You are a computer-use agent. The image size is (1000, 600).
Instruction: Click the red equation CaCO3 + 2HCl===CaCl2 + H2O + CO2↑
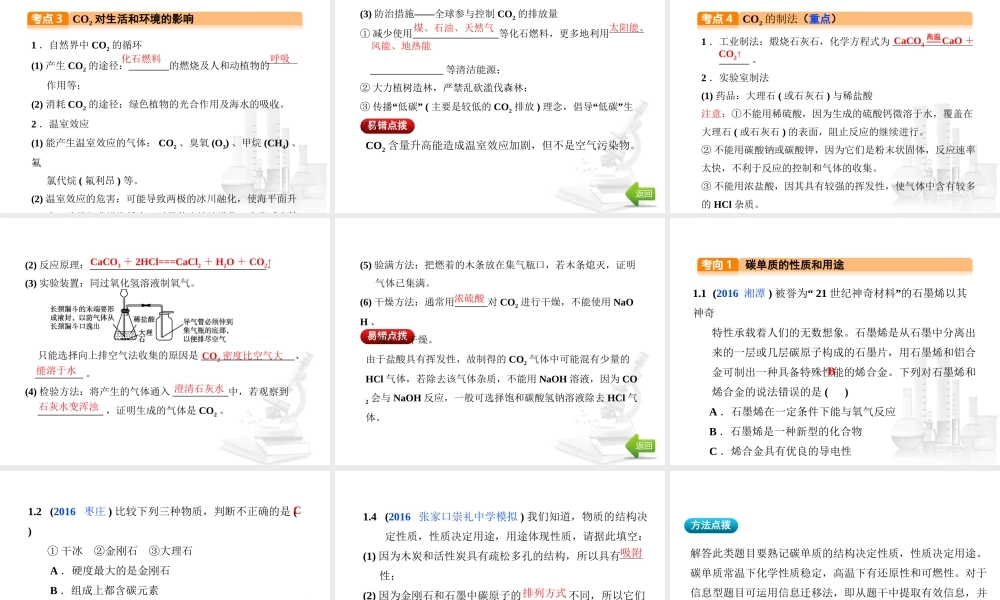point(180,262)
